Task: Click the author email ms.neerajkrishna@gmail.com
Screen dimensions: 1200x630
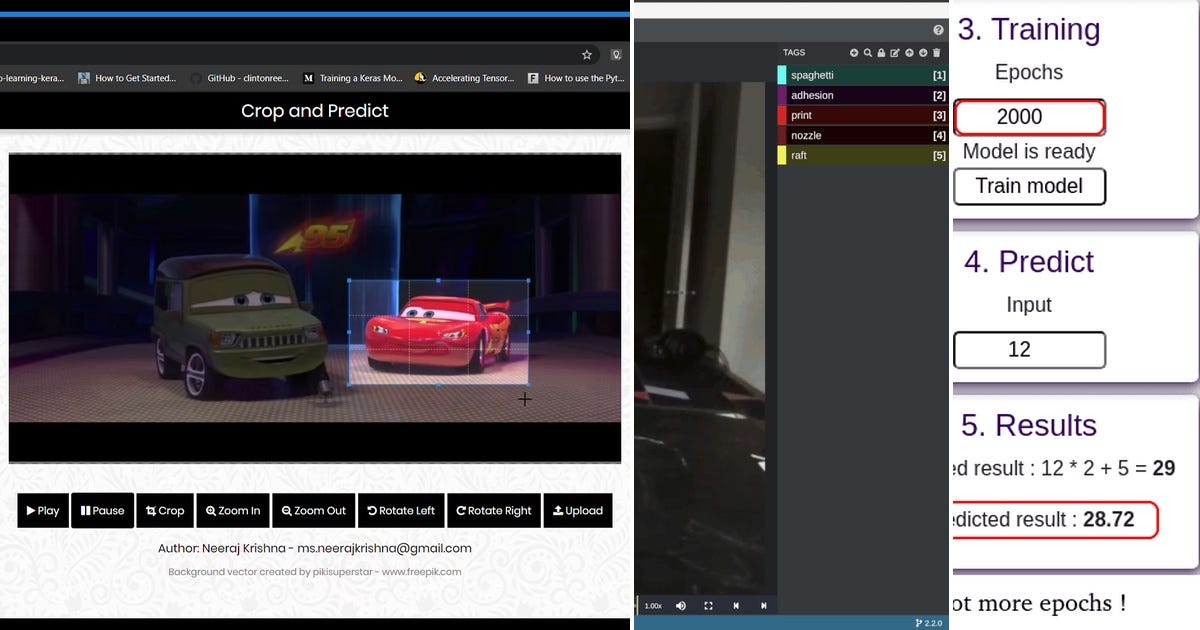Action: 384,548
